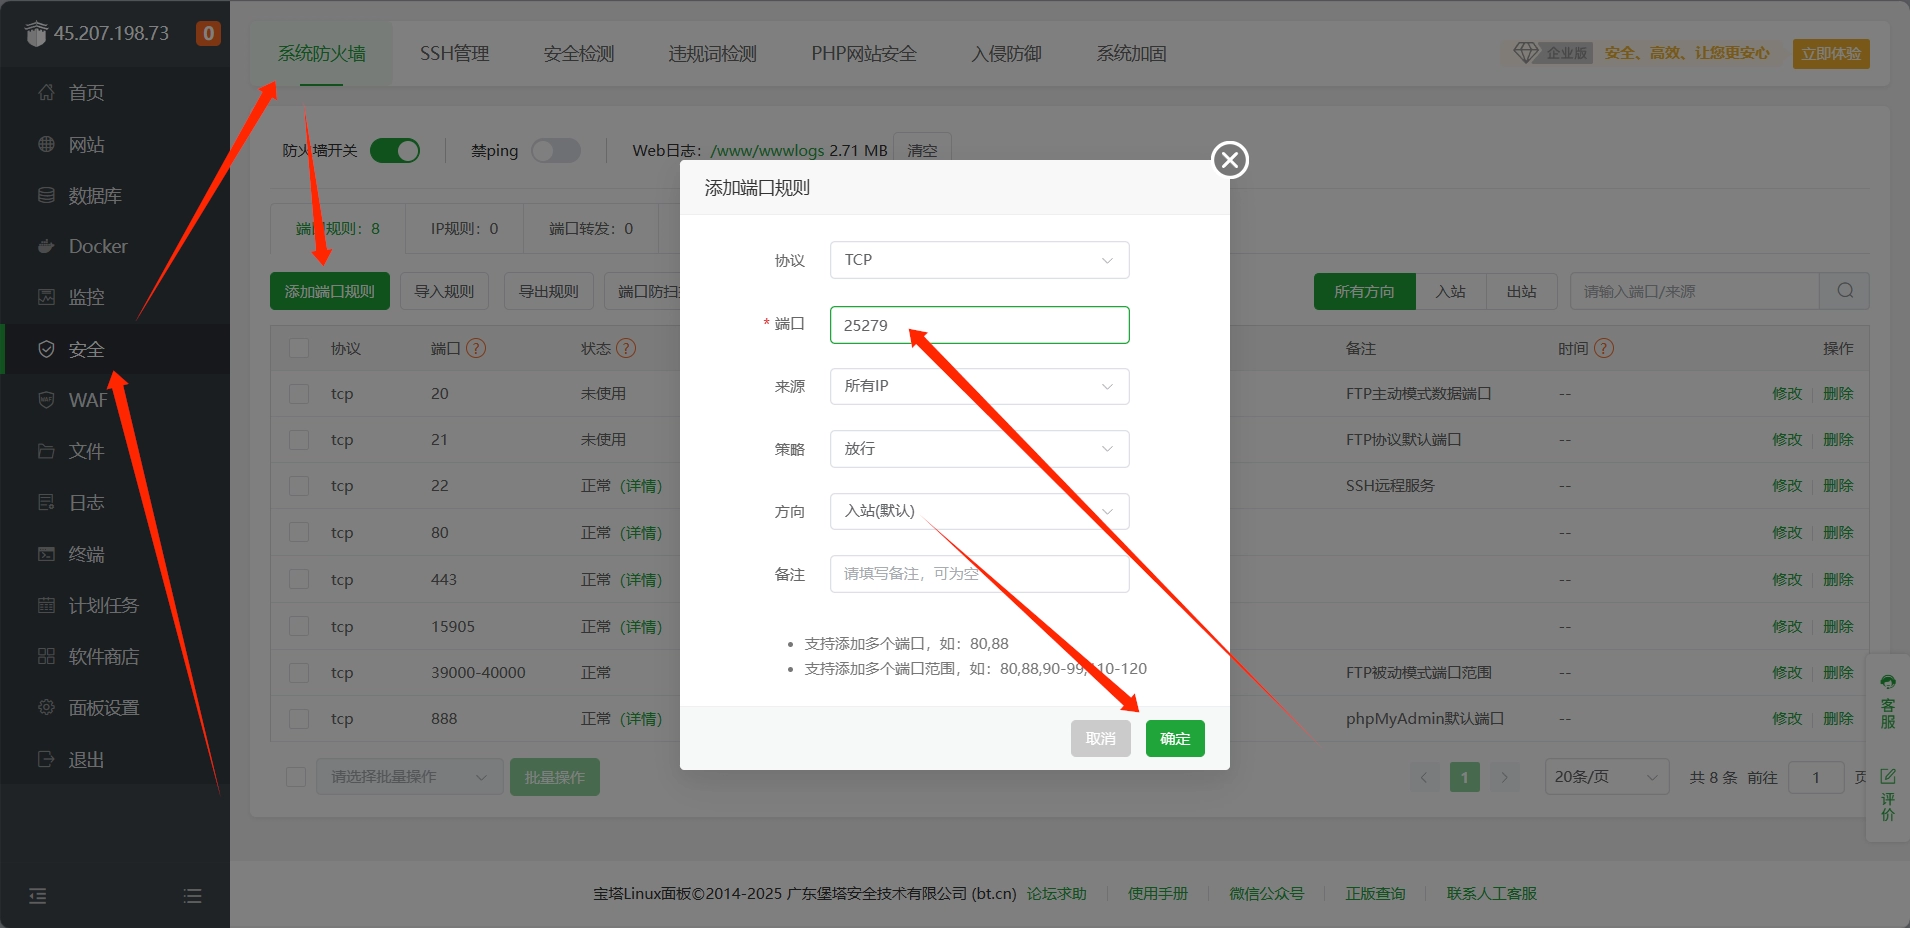Open the 终端 terminal sidebar item

pyautogui.click(x=85, y=554)
